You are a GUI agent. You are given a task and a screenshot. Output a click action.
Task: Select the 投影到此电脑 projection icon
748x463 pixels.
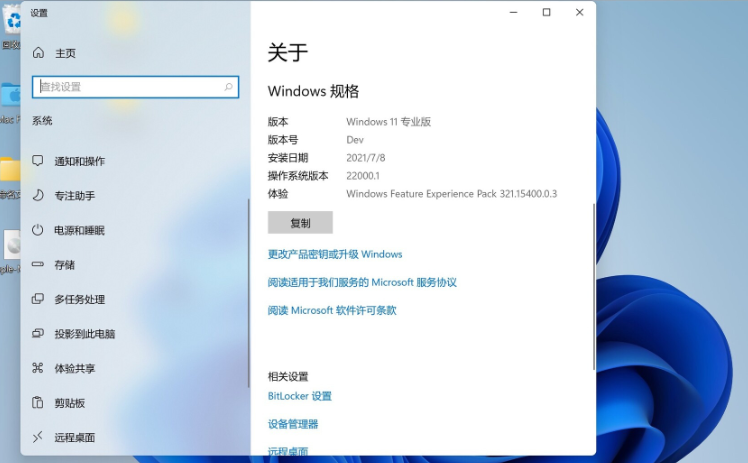38,334
